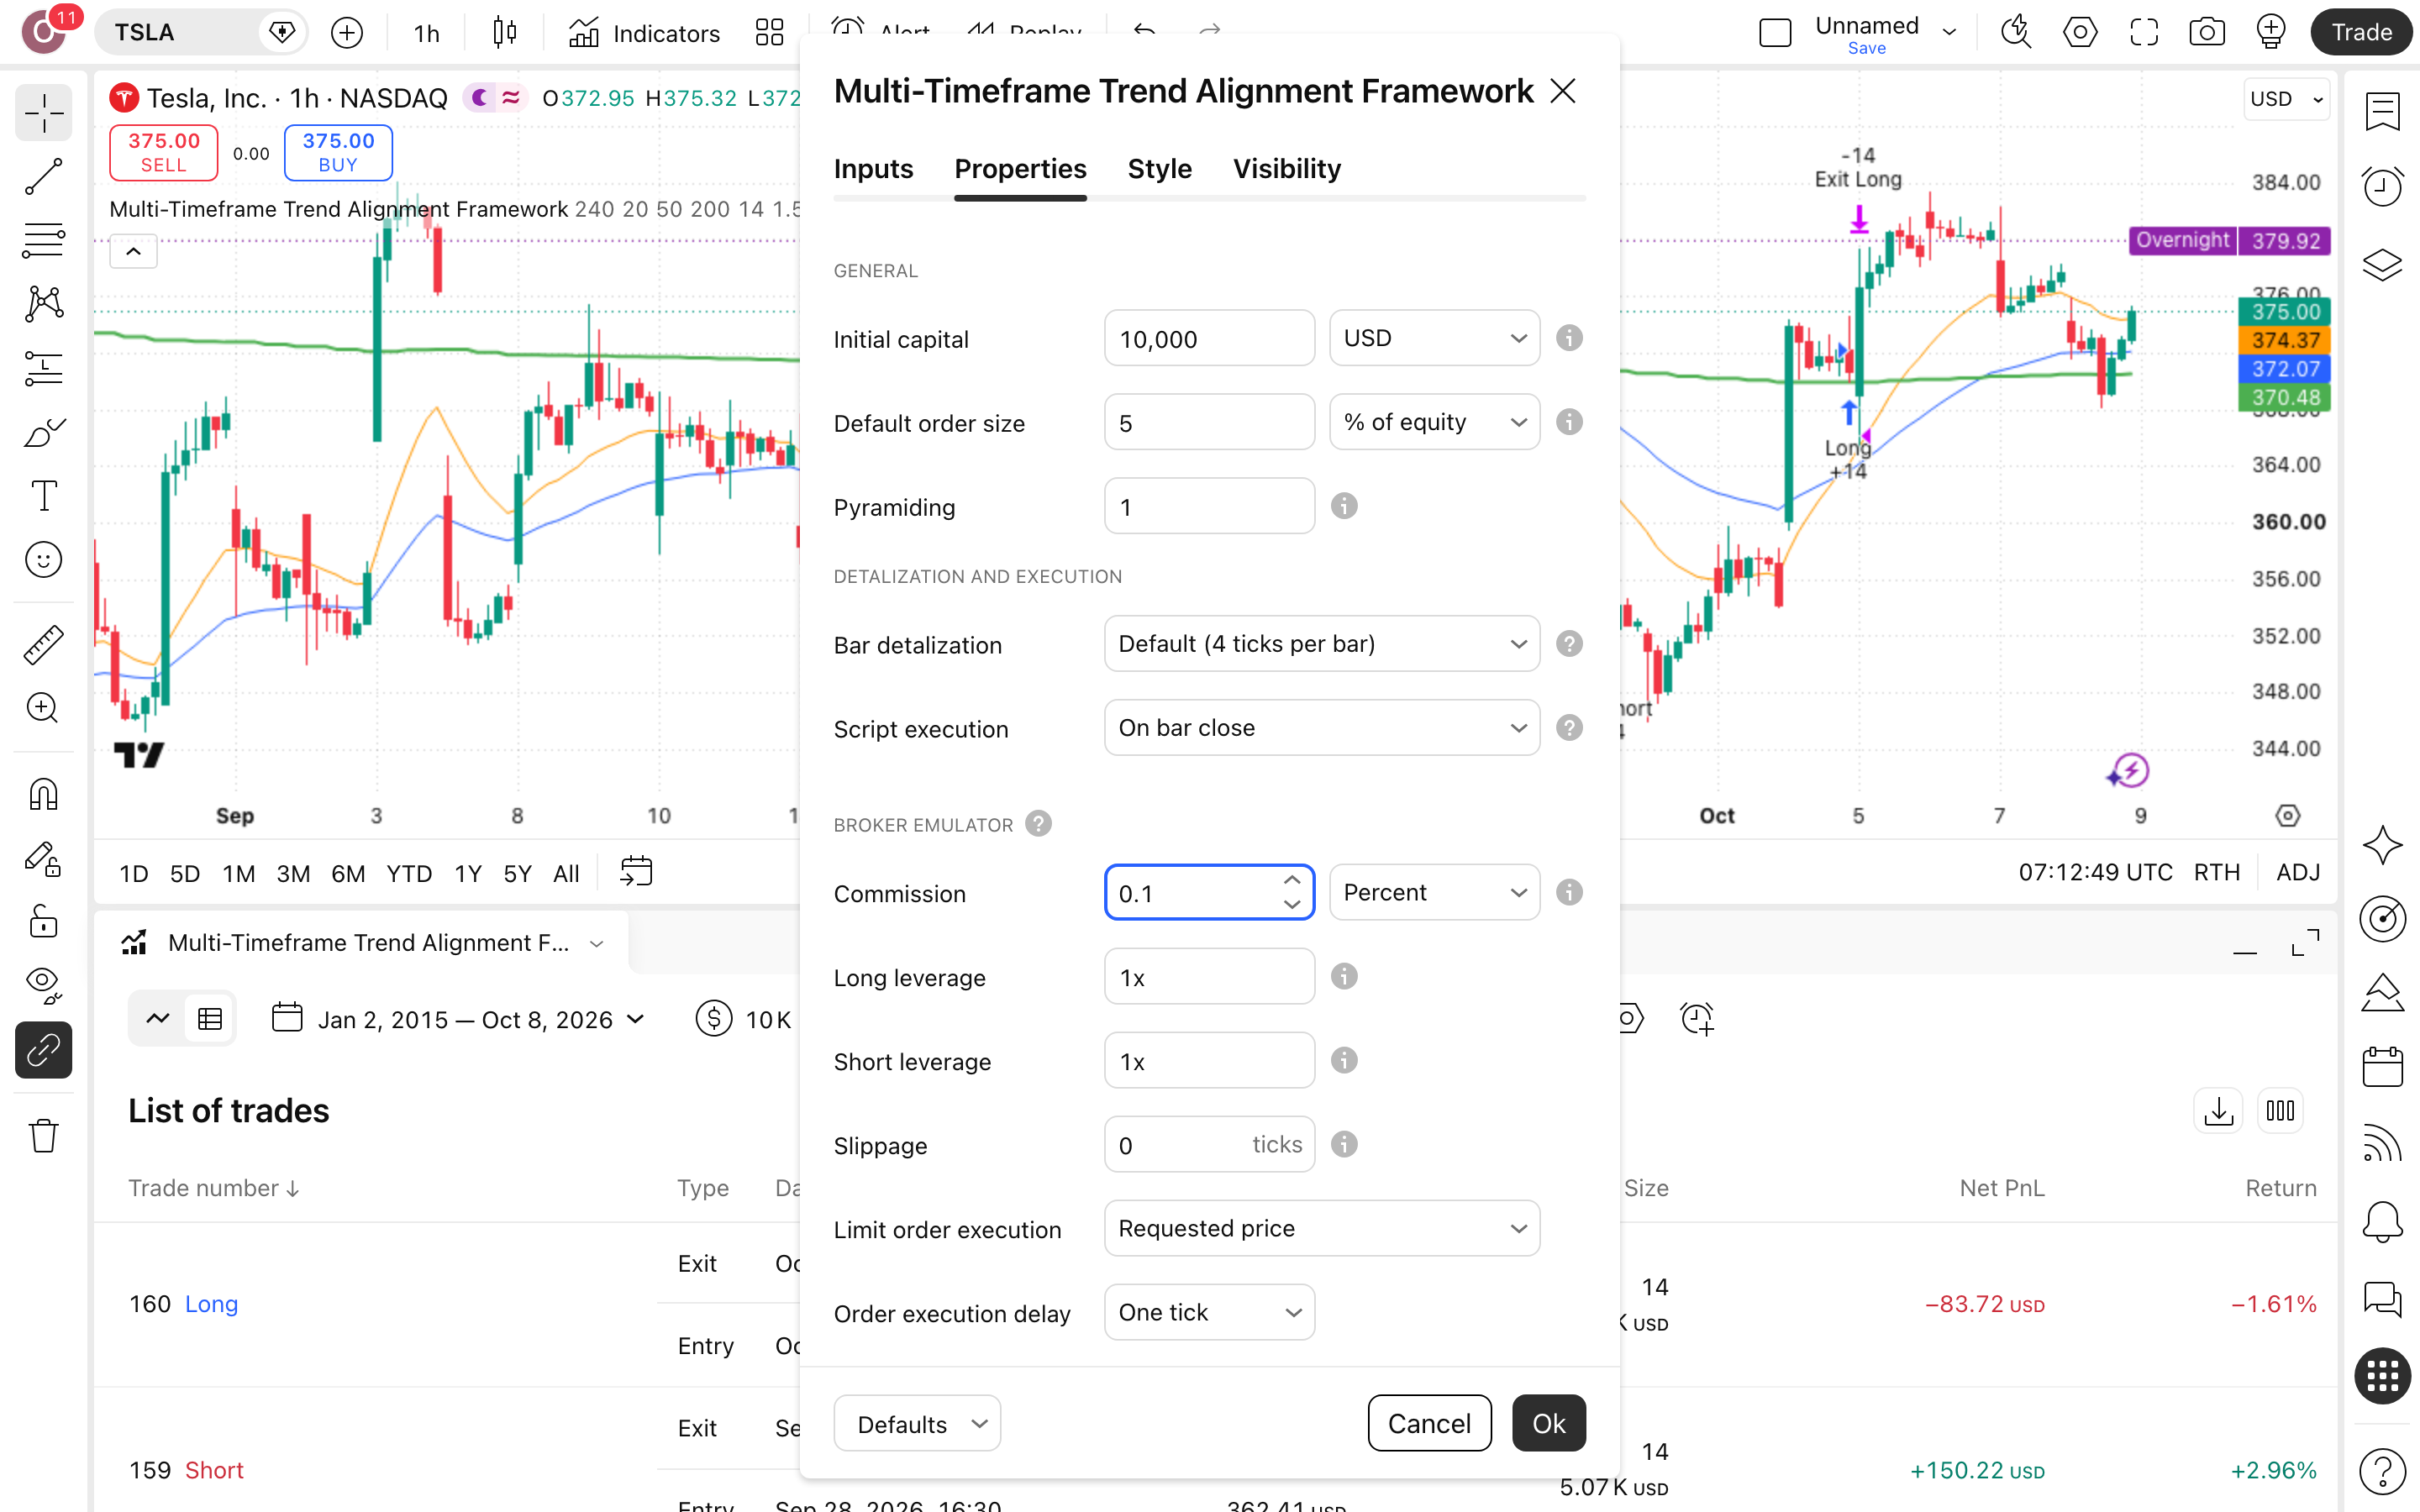Expand the Bar detalization dropdown
This screenshot has width=2420, height=1512.
(1321, 644)
